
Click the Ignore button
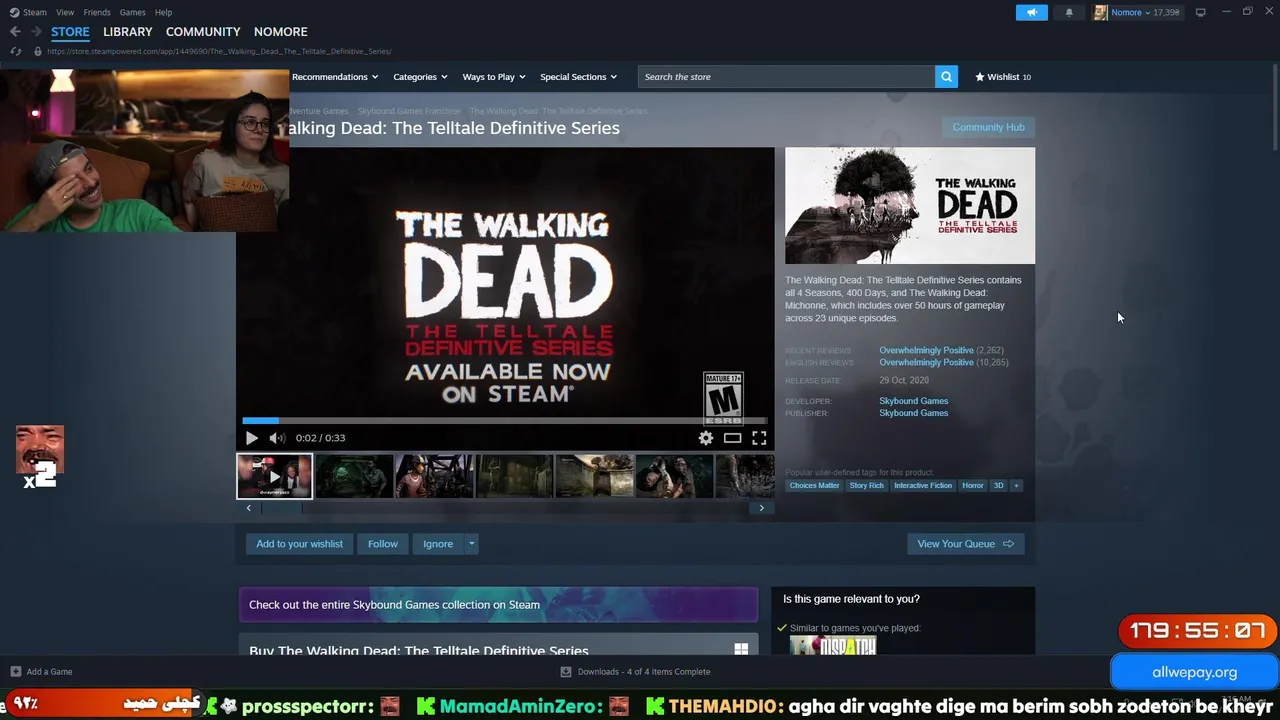click(x=438, y=544)
